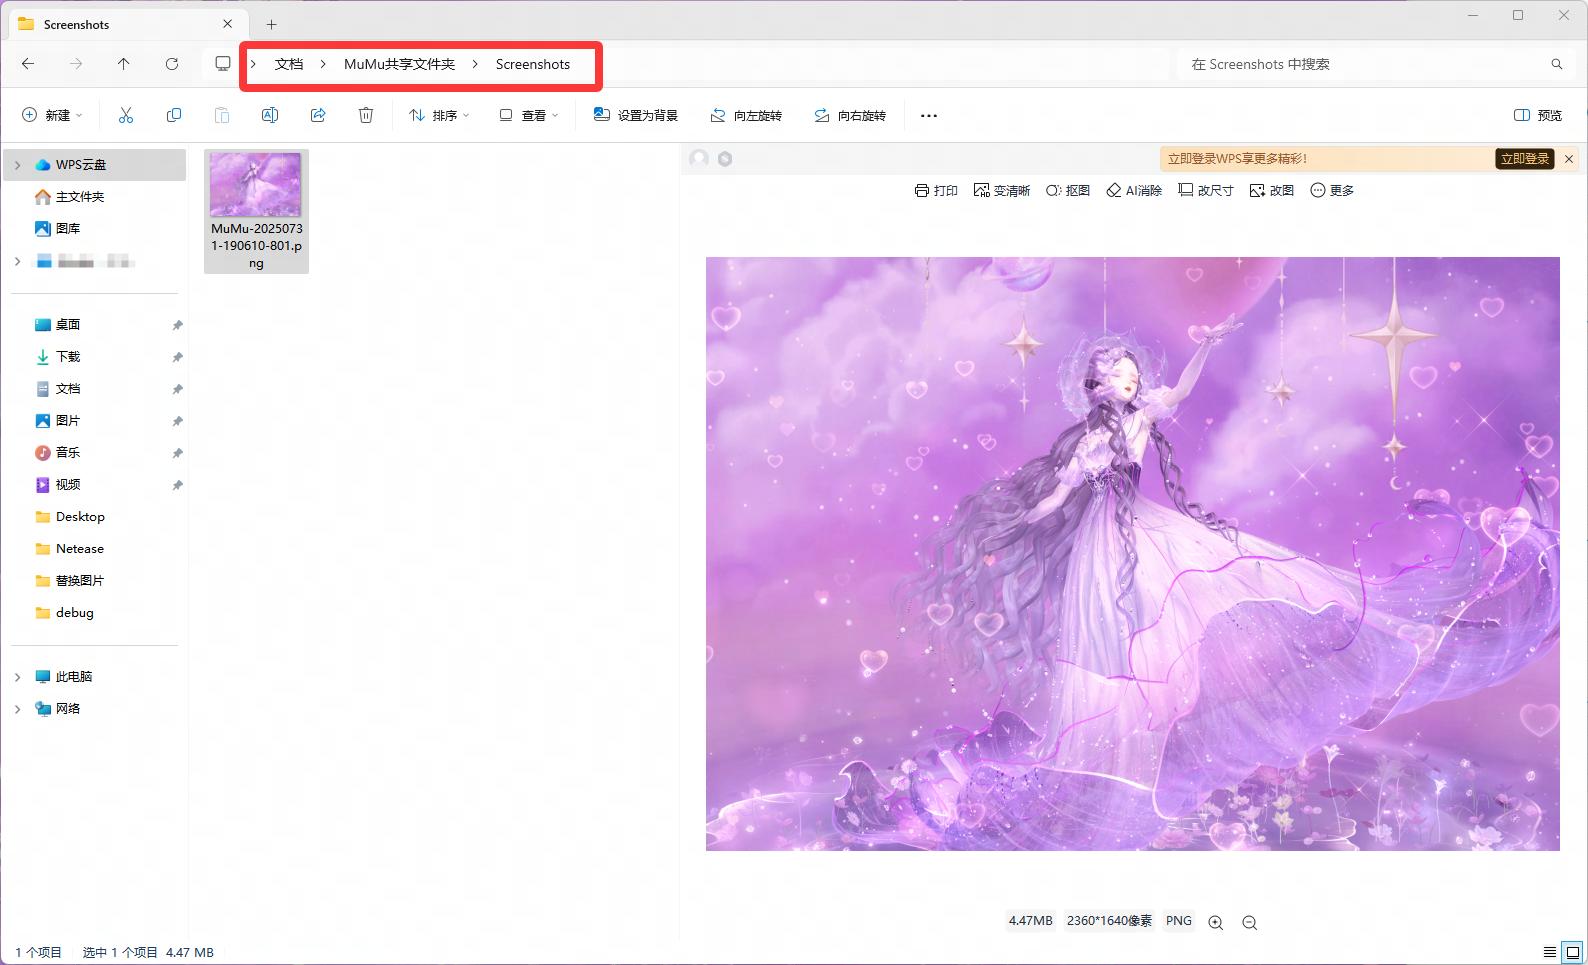The image size is (1588, 965).
Task: Click the zoom out magnifier icon
Action: pyautogui.click(x=1249, y=922)
